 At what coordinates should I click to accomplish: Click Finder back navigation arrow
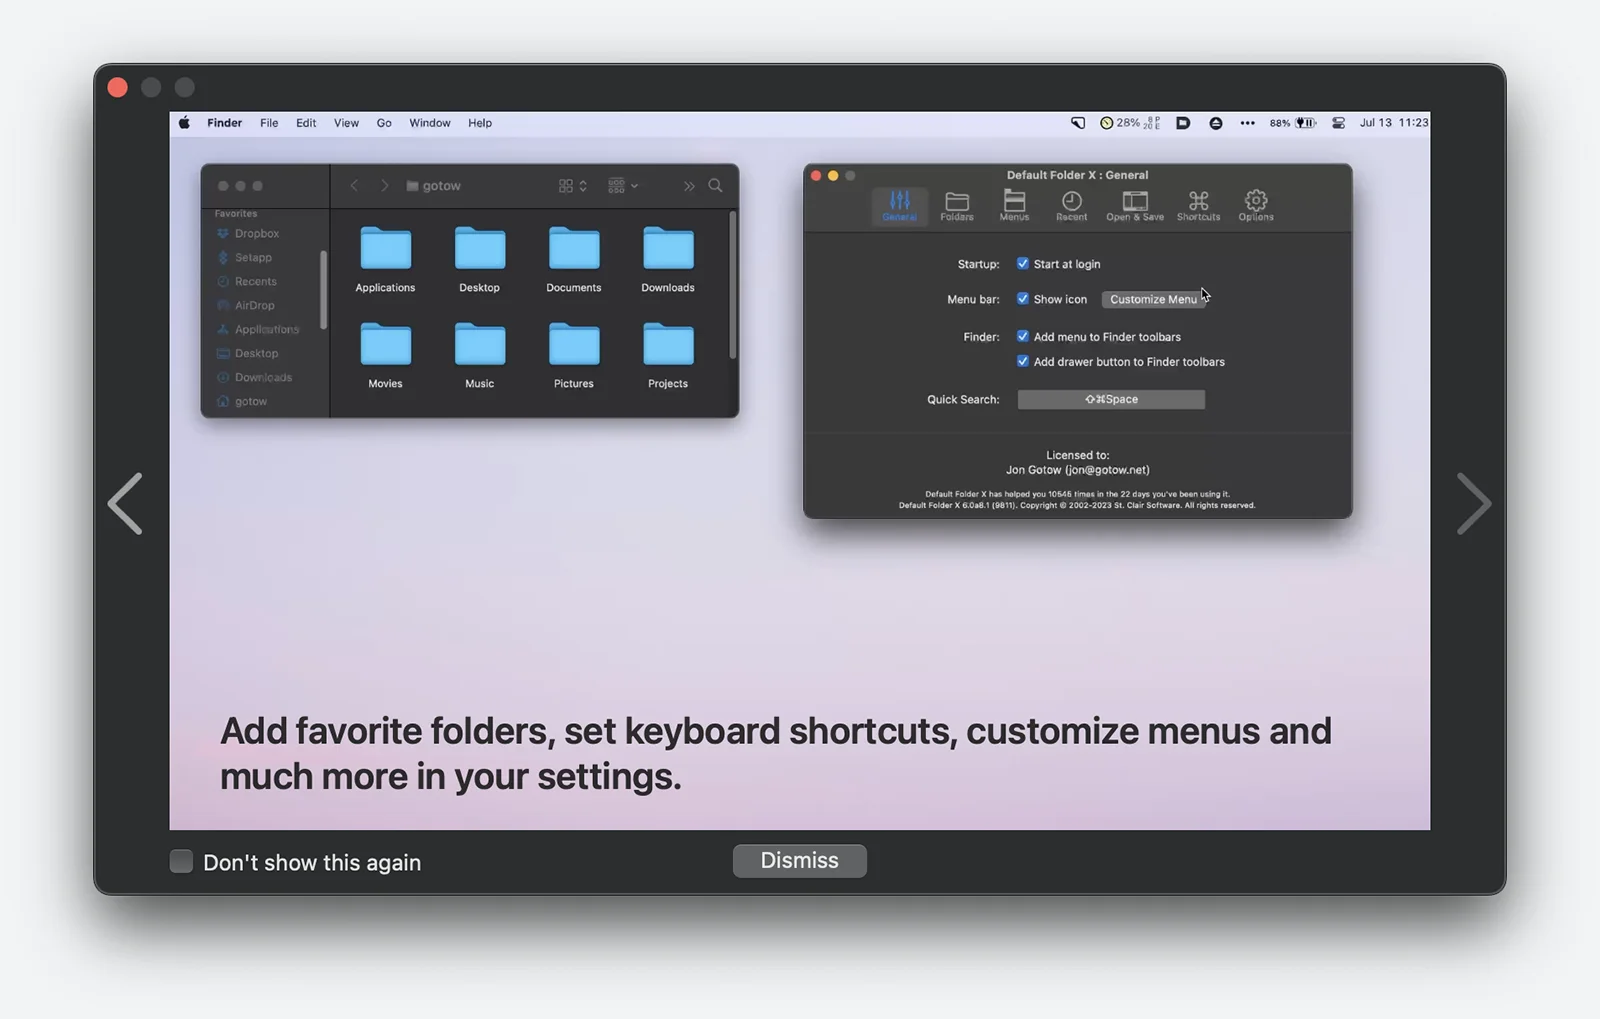tap(354, 186)
